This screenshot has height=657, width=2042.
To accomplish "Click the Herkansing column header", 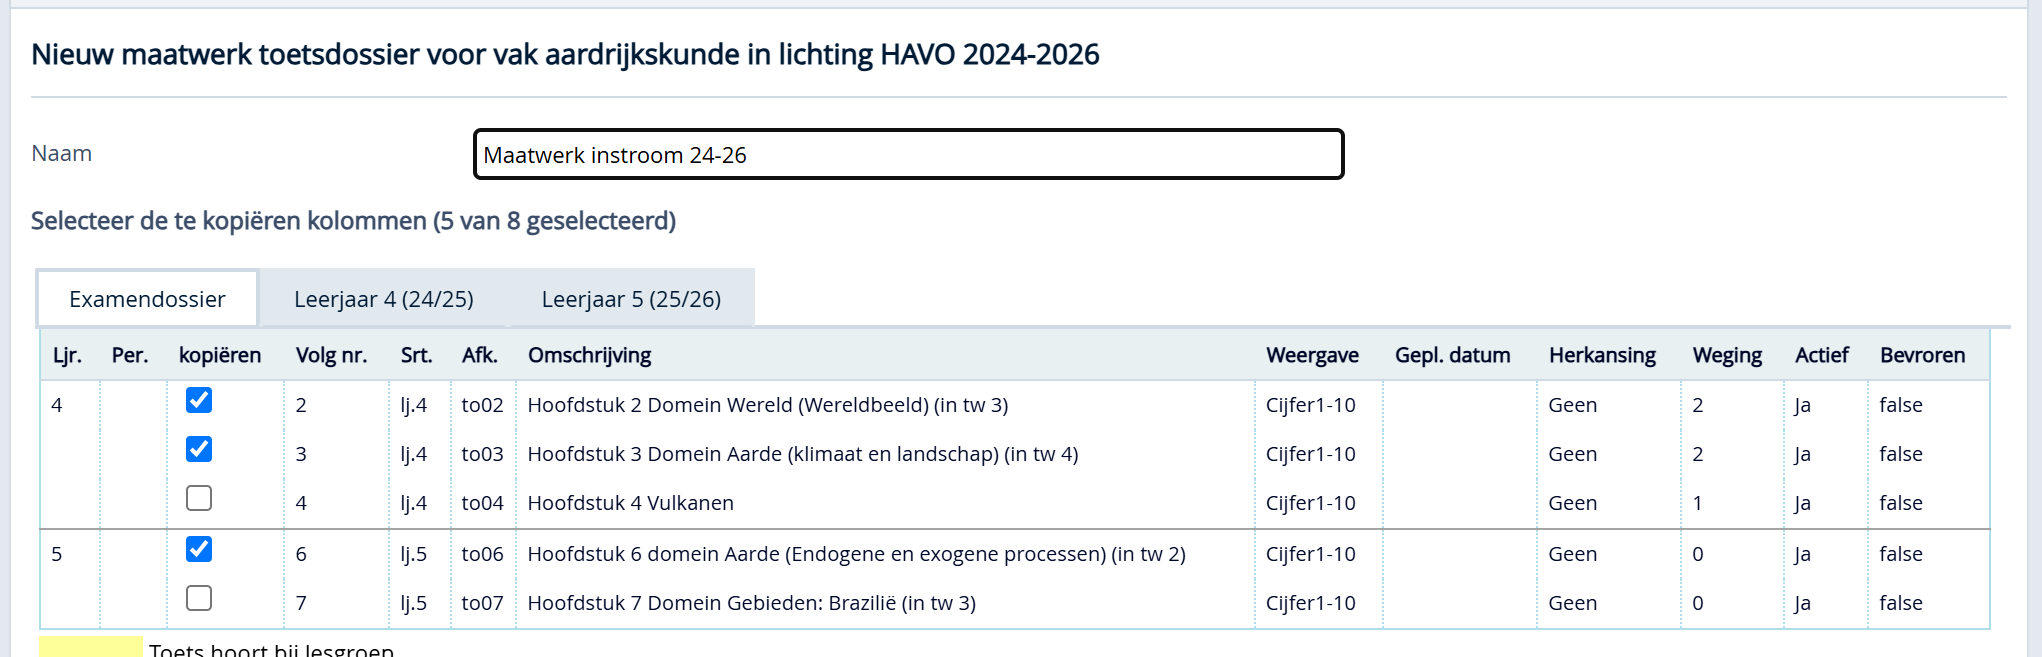I will tap(1602, 355).
